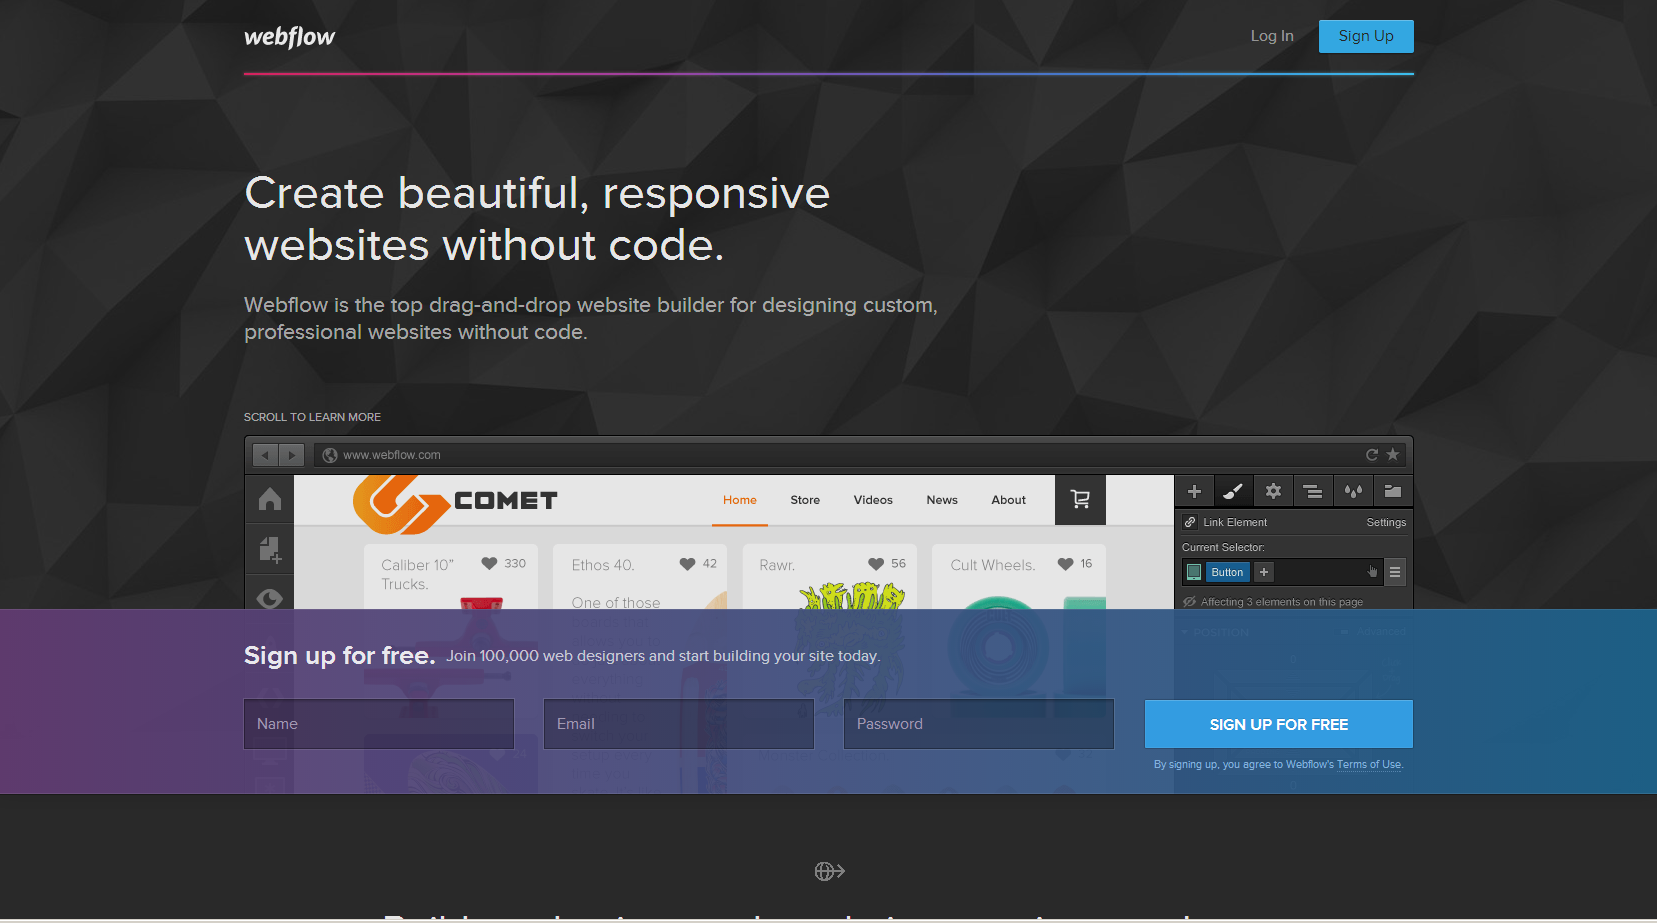Click the crossed-eye icon beside Affecting 3 elements
This screenshot has width=1657, height=923.
(x=1190, y=602)
